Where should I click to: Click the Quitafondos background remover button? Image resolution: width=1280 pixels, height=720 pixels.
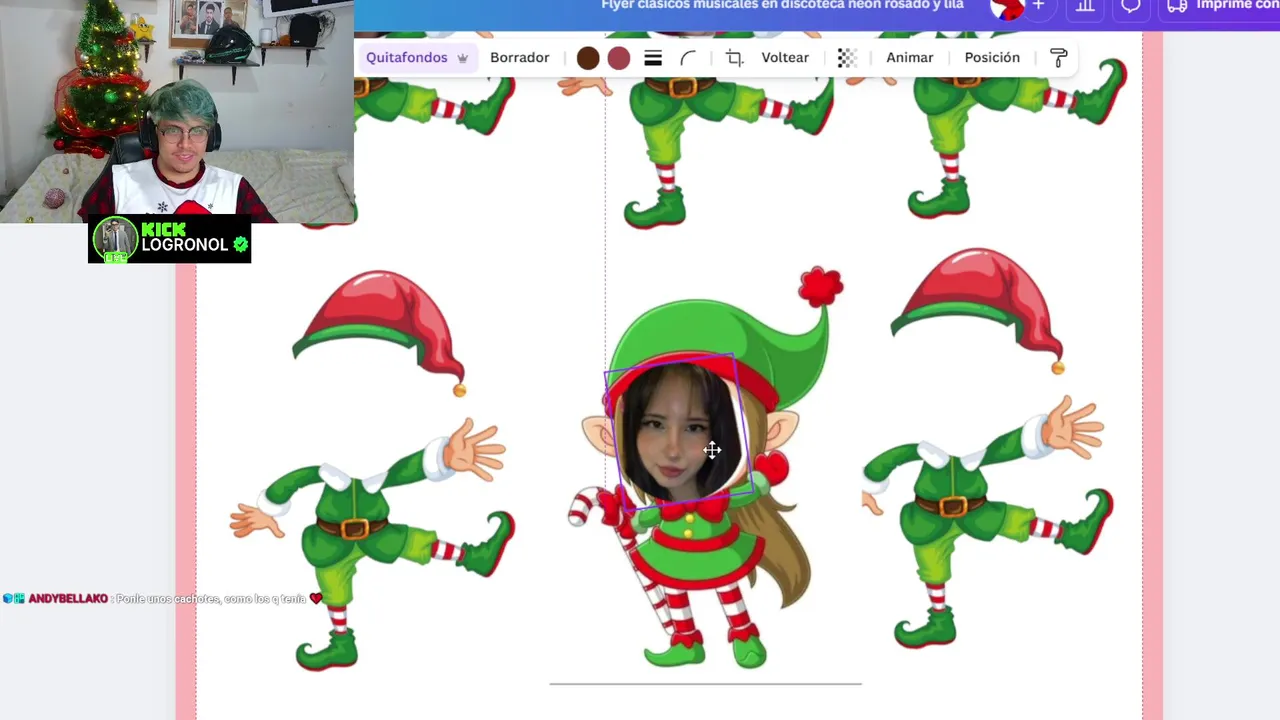click(416, 57)
